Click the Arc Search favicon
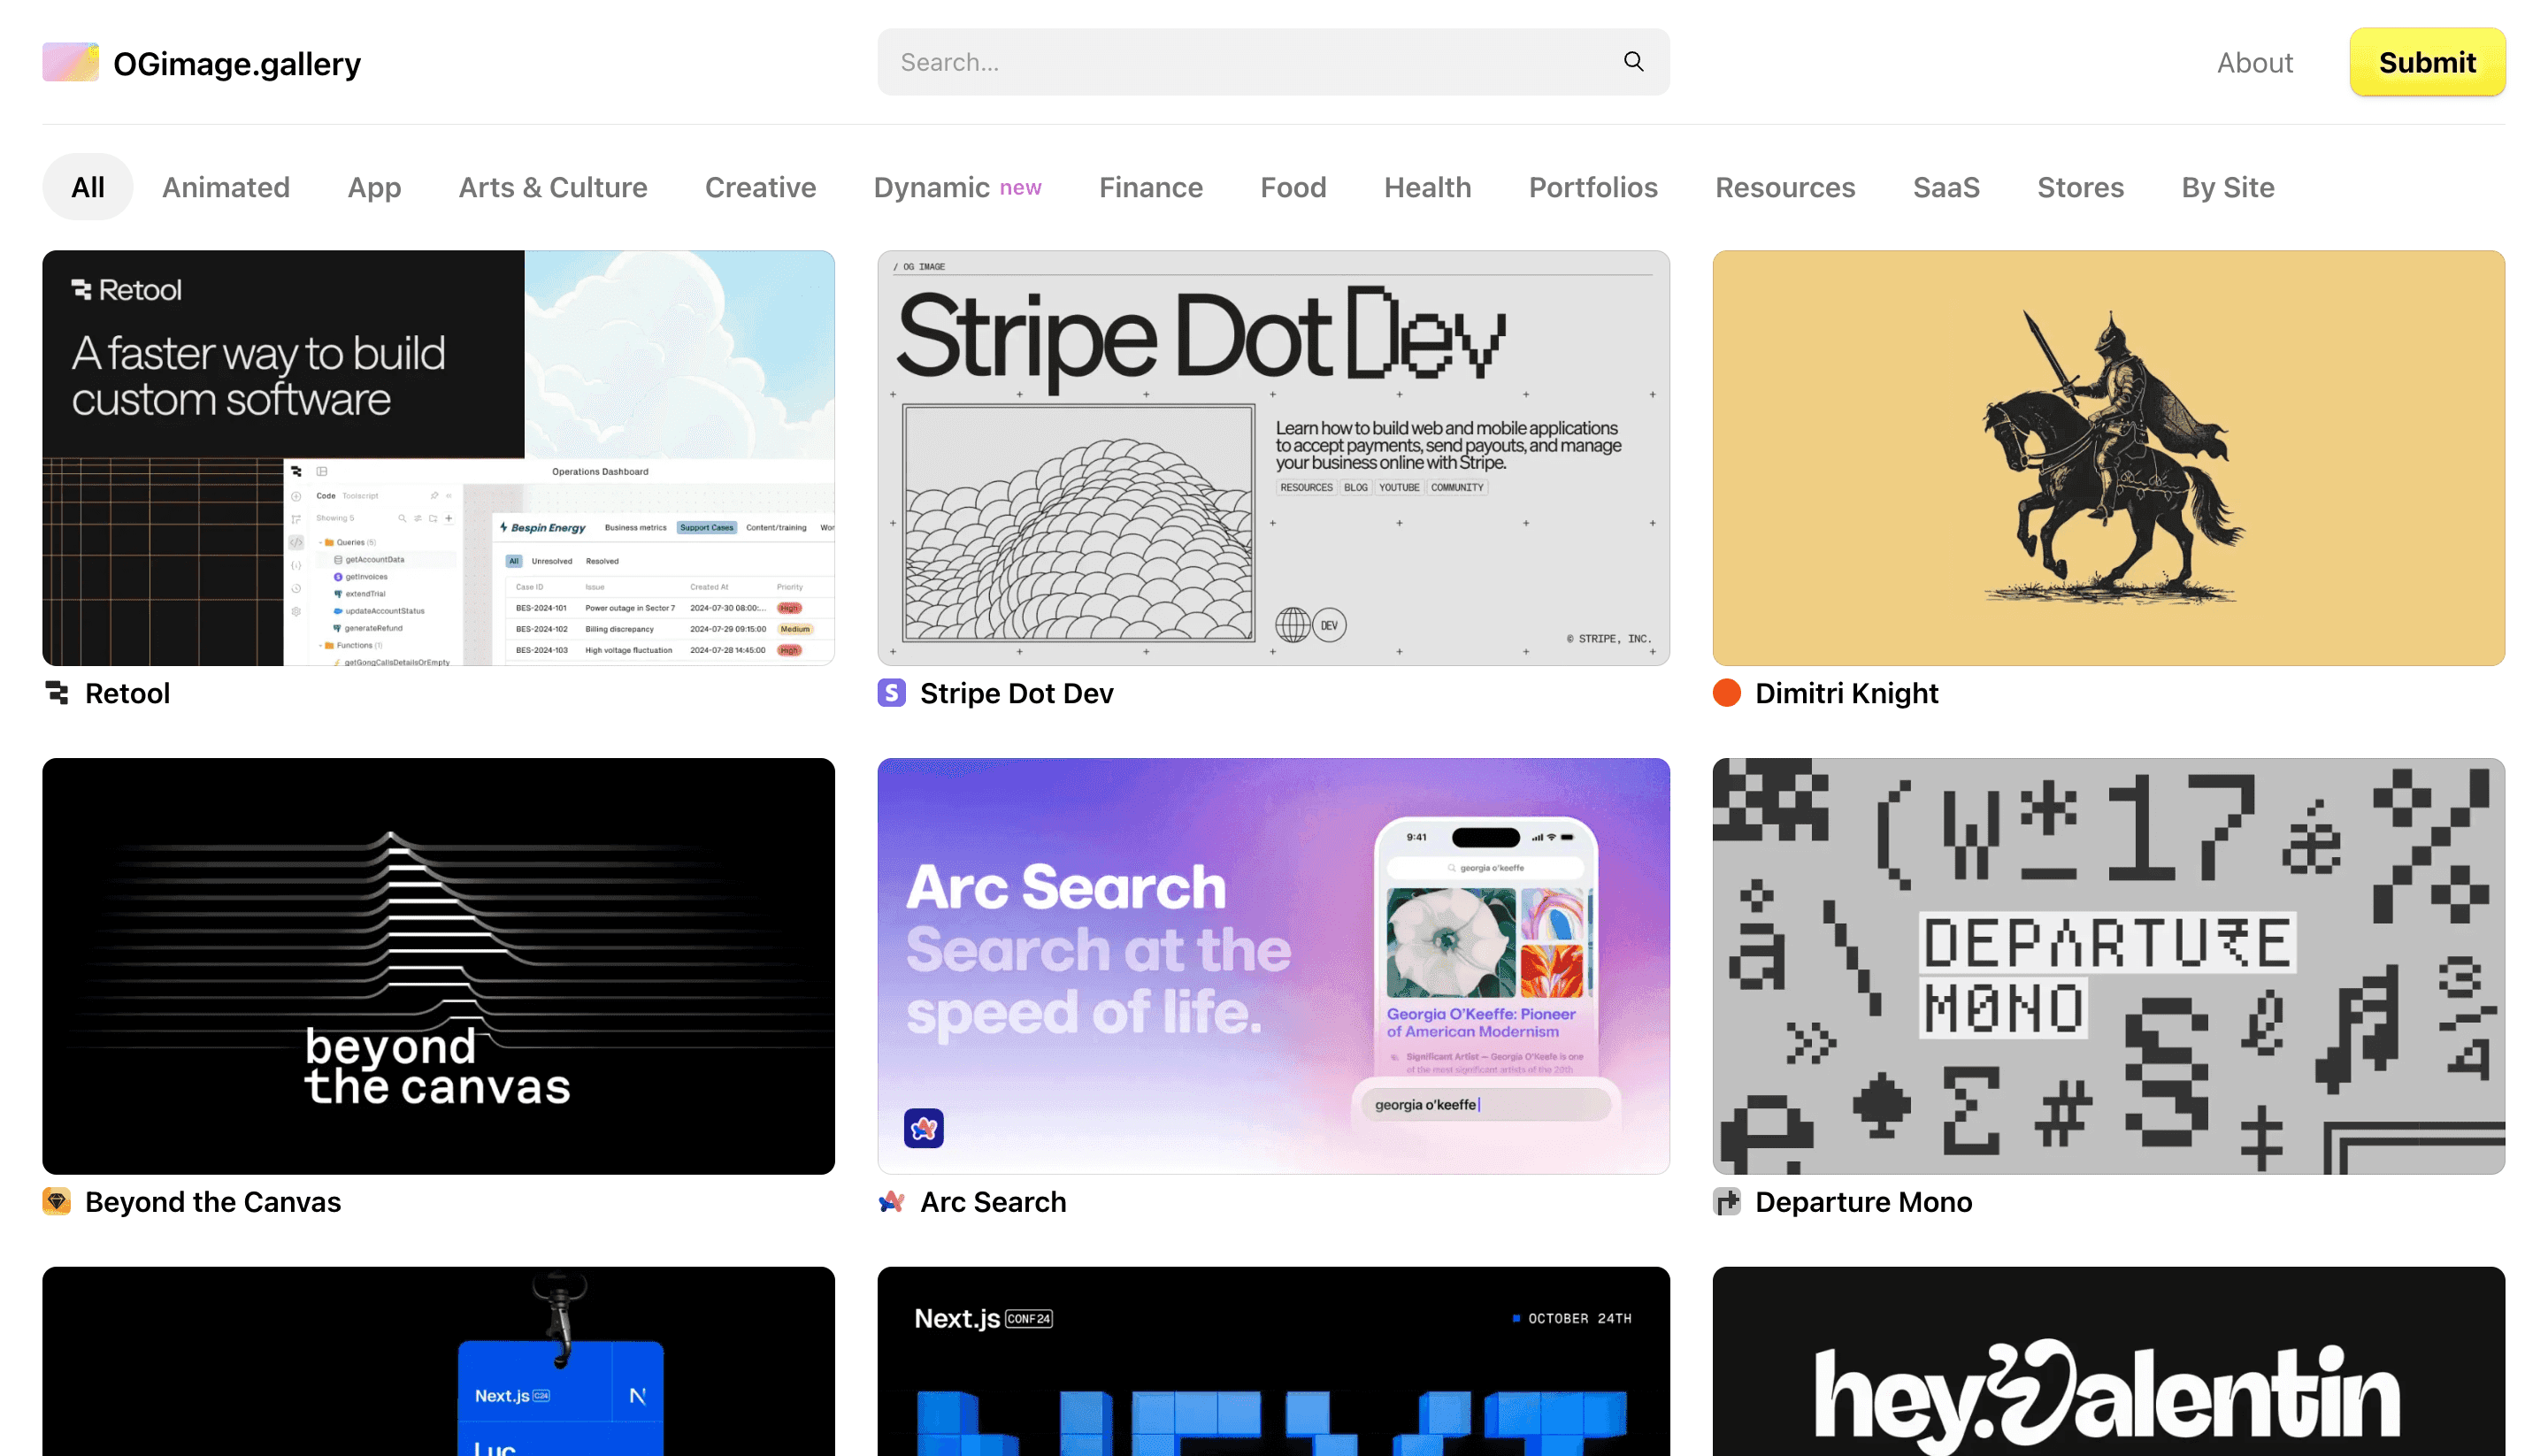This screenshot has height=1456, width=2548. (891, 1201)
